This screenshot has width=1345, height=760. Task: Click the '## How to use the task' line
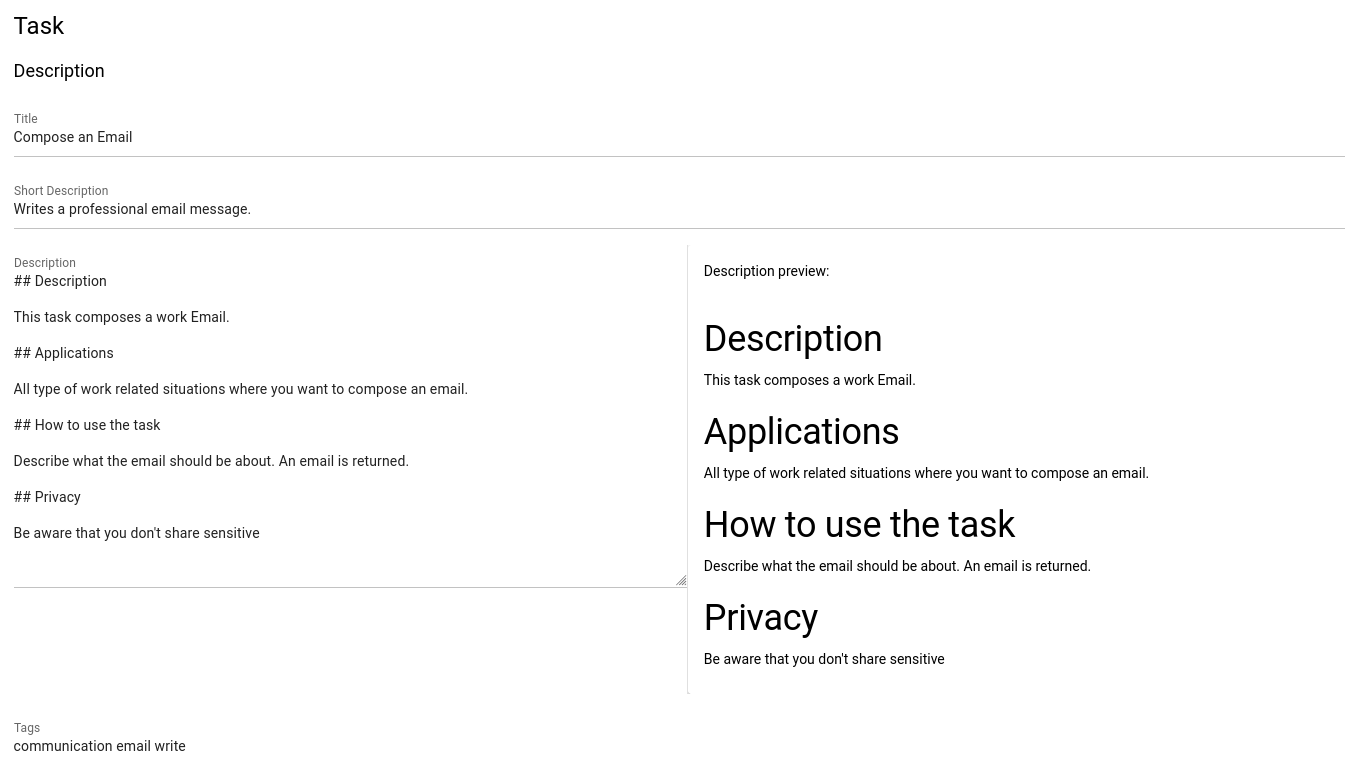pyautogui.click(x=87, y=426)
